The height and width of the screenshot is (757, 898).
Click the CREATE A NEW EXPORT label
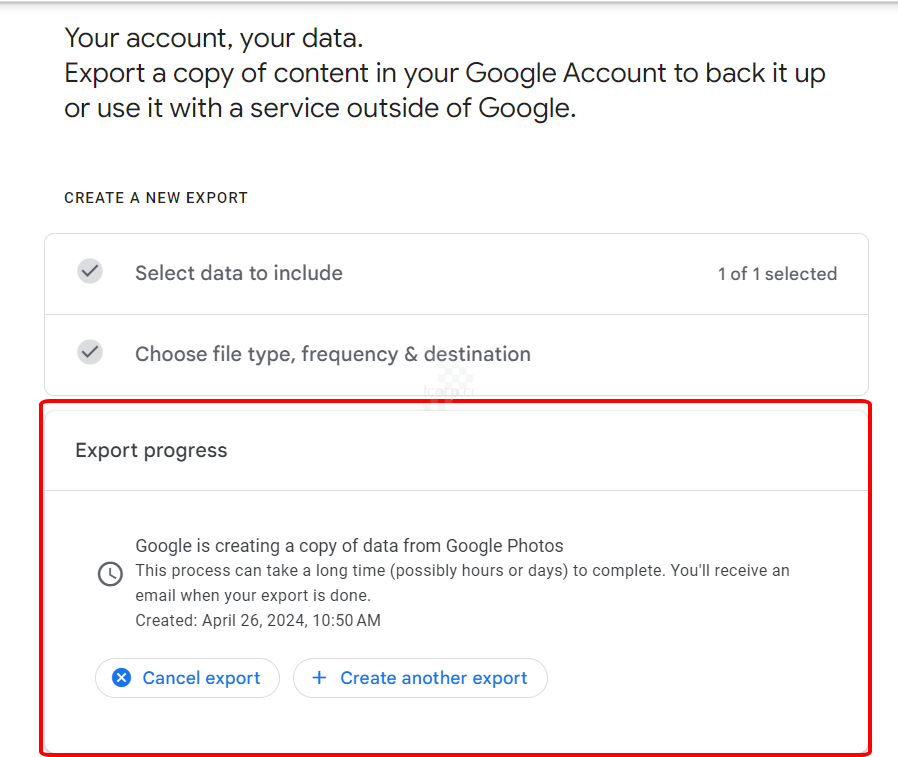click(156, 198)
